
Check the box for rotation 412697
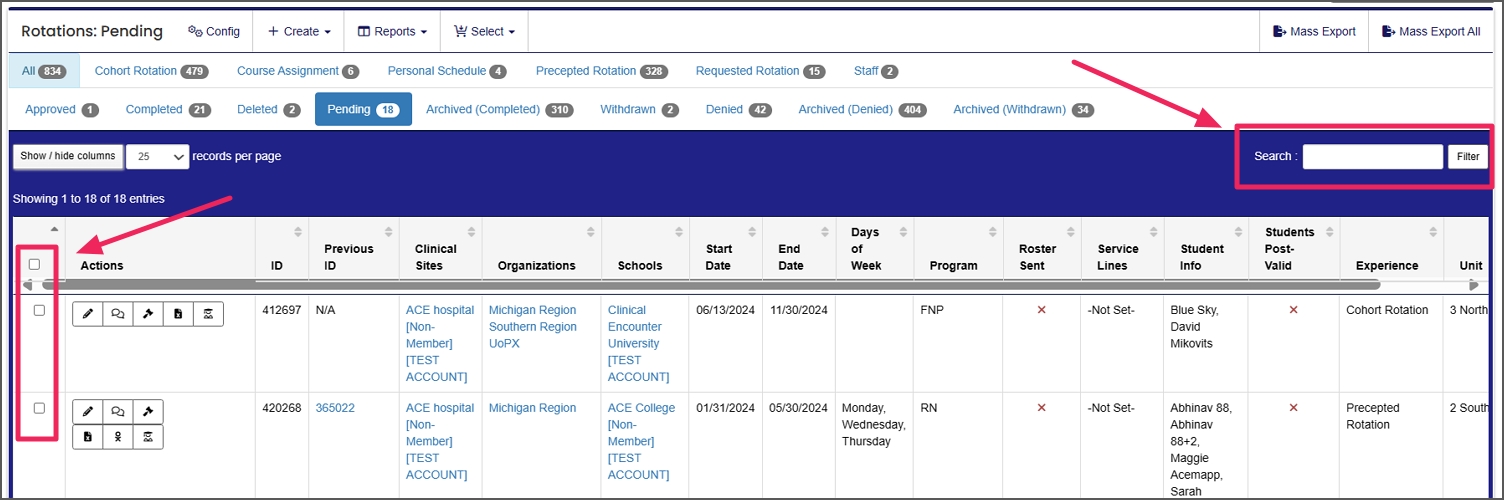[39, 310]
